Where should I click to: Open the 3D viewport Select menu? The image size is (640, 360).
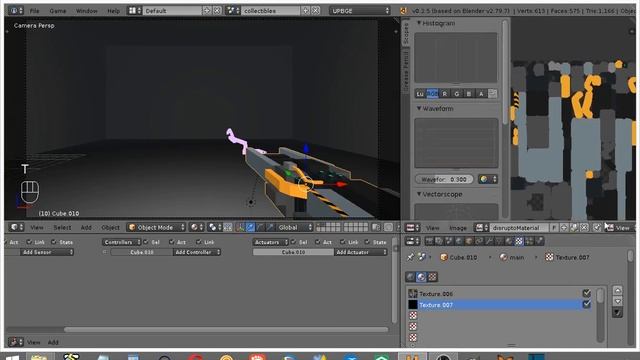pos(62,227)
